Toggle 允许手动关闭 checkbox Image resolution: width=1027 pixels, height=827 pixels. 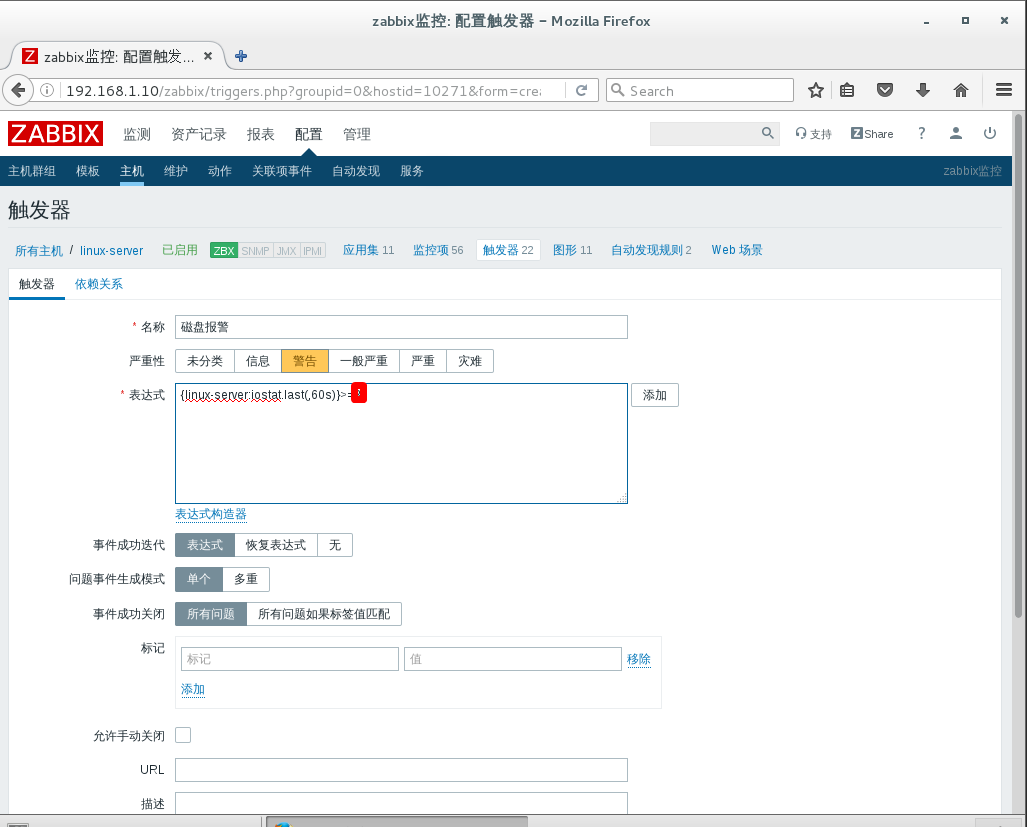tap(183, 735)
